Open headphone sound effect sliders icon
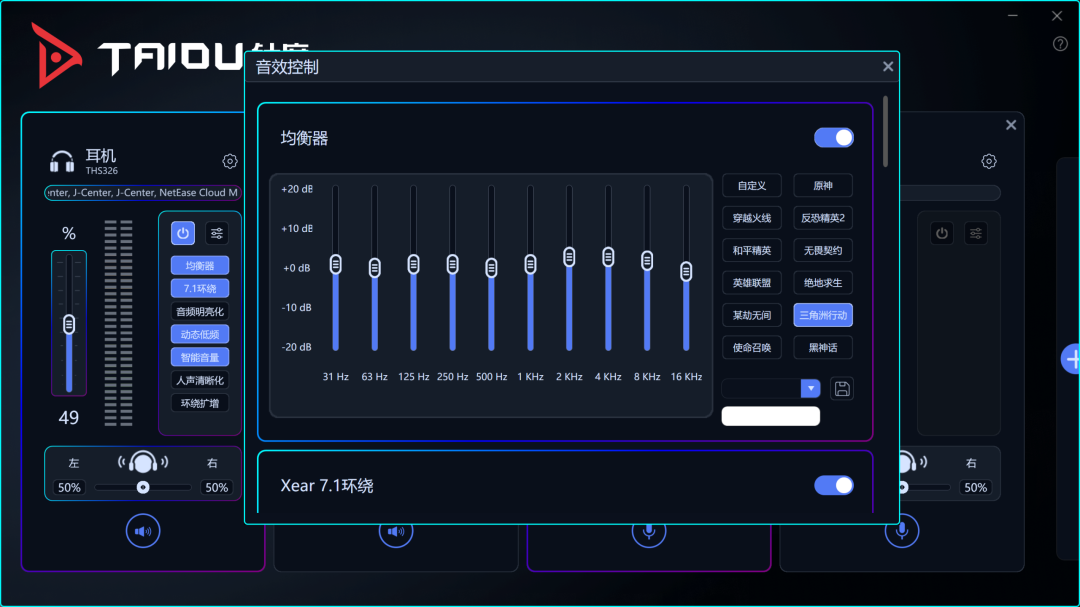Image resolution: width=1080 pixels, height=607 pixels. tap(217, 234)
